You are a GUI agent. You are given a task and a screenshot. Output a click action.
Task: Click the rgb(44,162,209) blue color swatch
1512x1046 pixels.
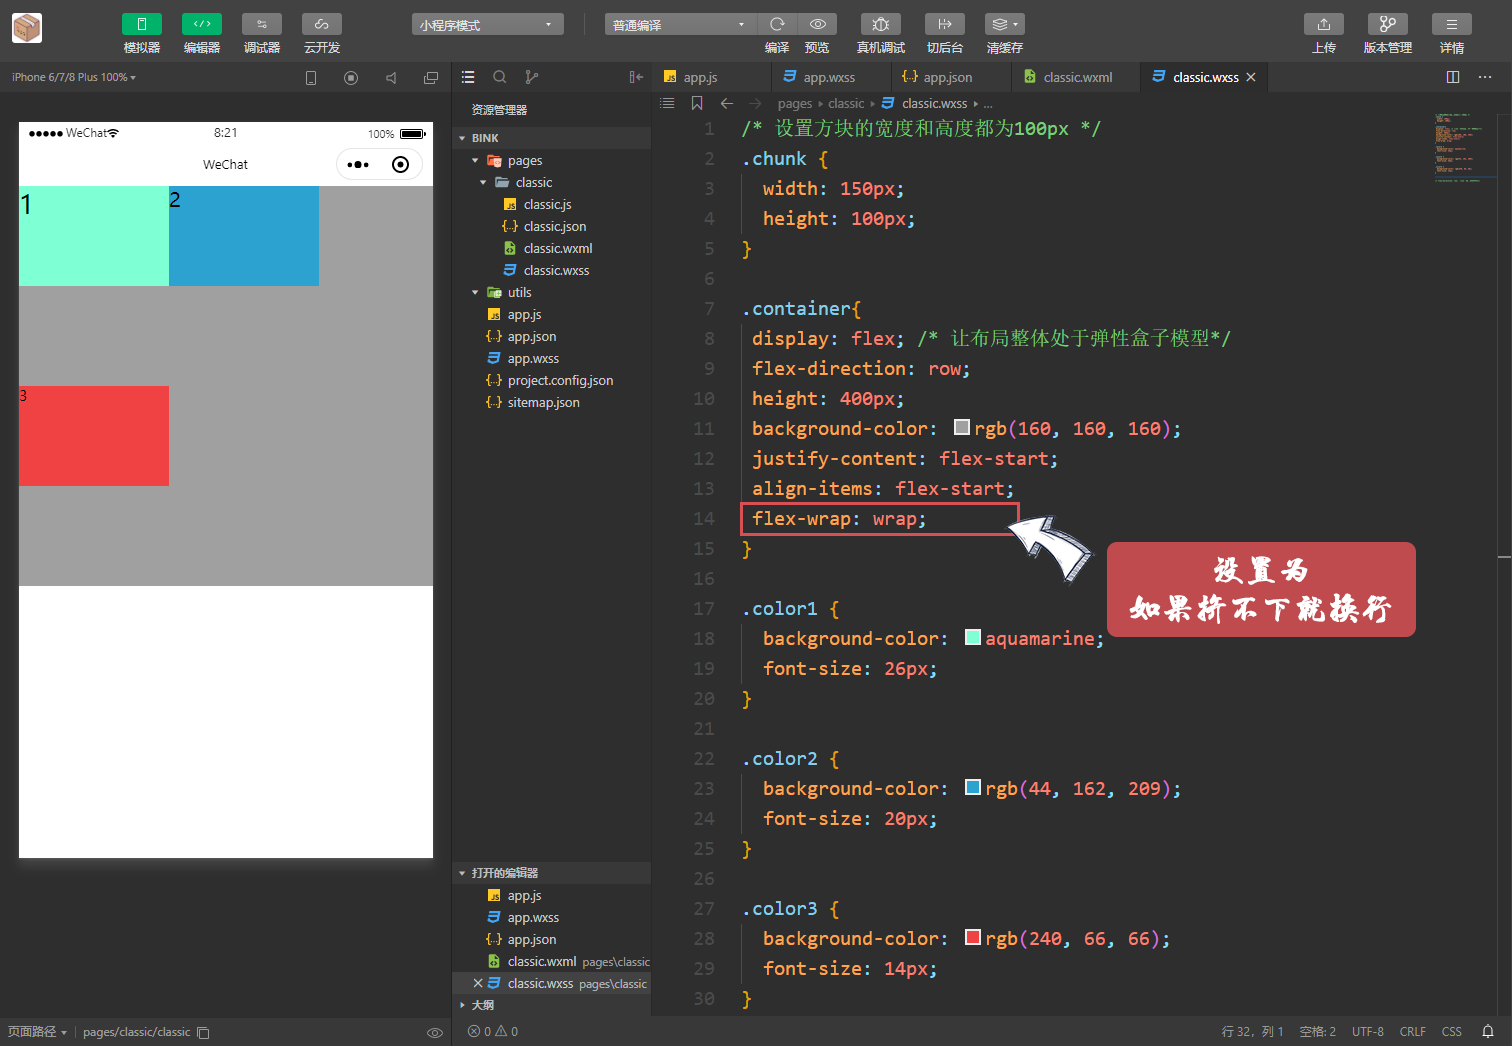(x=973, y=787)
